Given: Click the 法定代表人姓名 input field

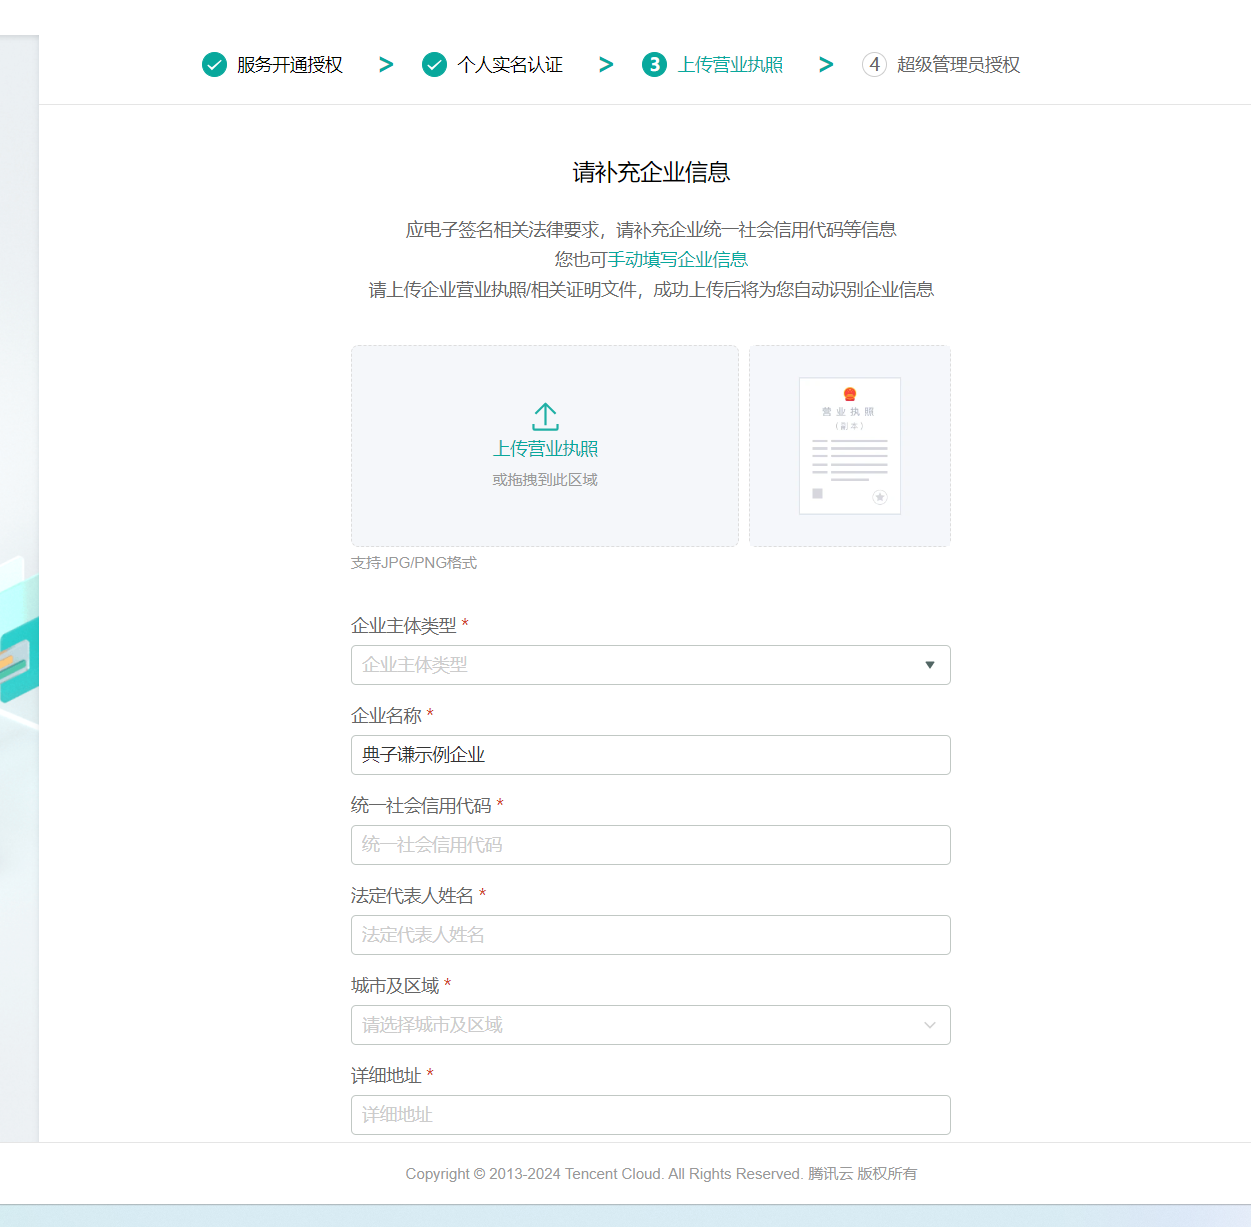Looking at the screenshot, I should (x=650, y=935).
